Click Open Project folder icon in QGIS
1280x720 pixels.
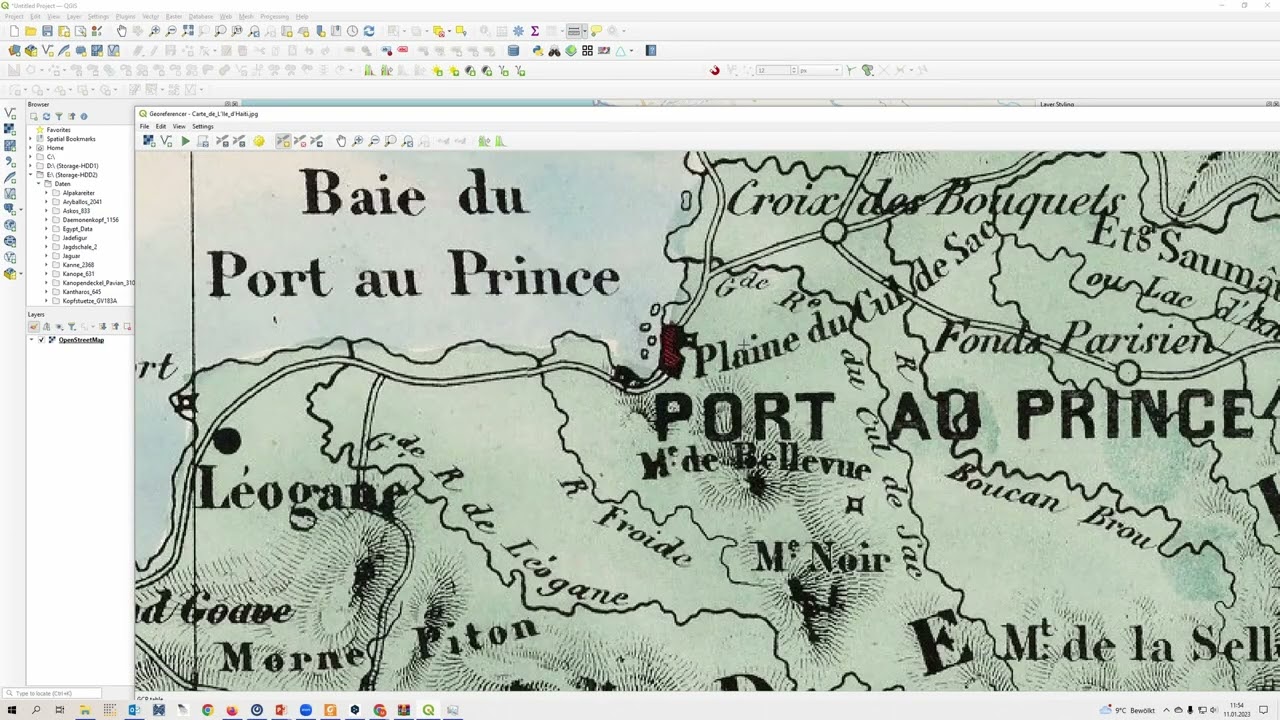click(30, 31)
